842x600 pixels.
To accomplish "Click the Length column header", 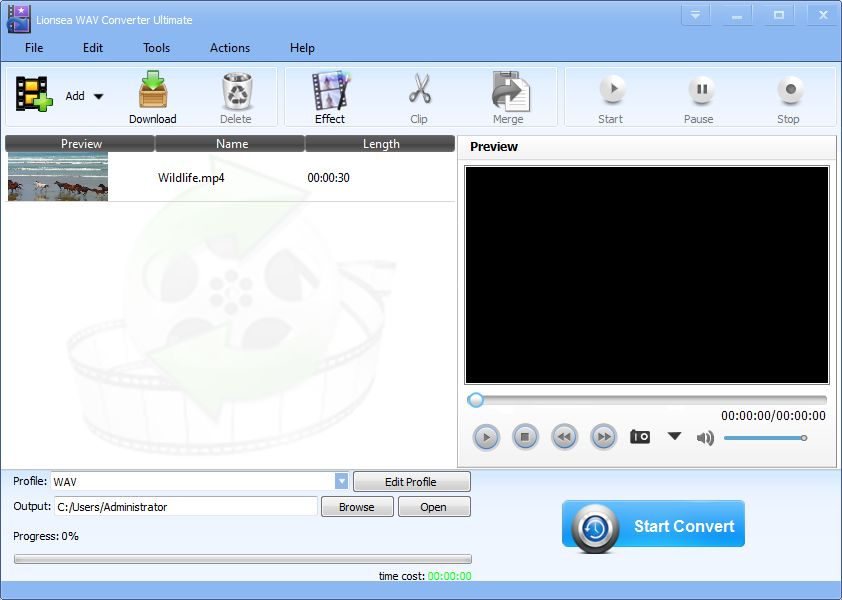I will pos(380,143).
